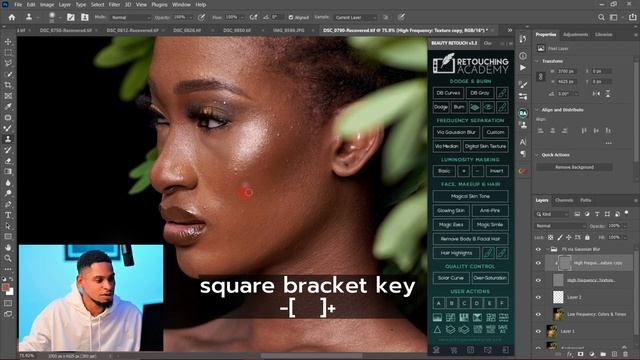
Task: Click the search magnifier icon top right
Action: (x=601, y=17)
